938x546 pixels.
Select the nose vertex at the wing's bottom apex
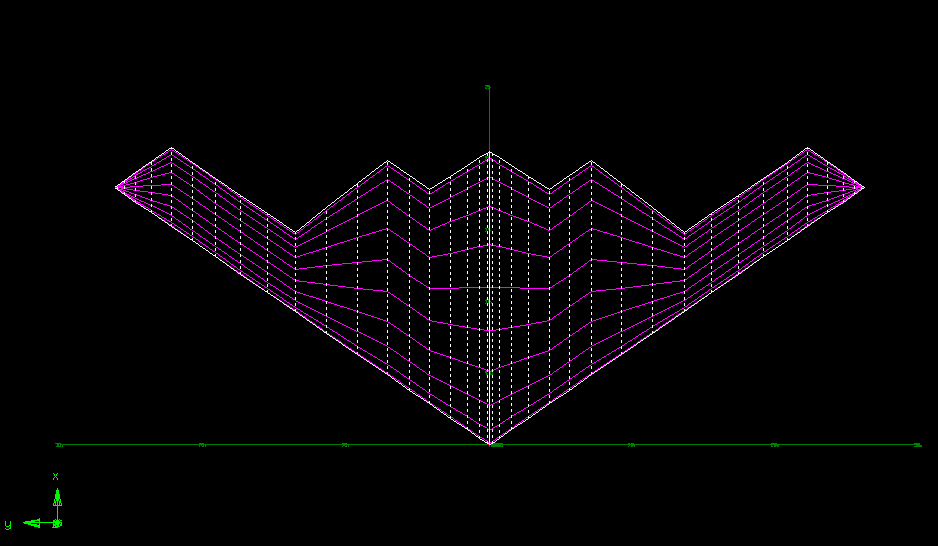point(489,444)
